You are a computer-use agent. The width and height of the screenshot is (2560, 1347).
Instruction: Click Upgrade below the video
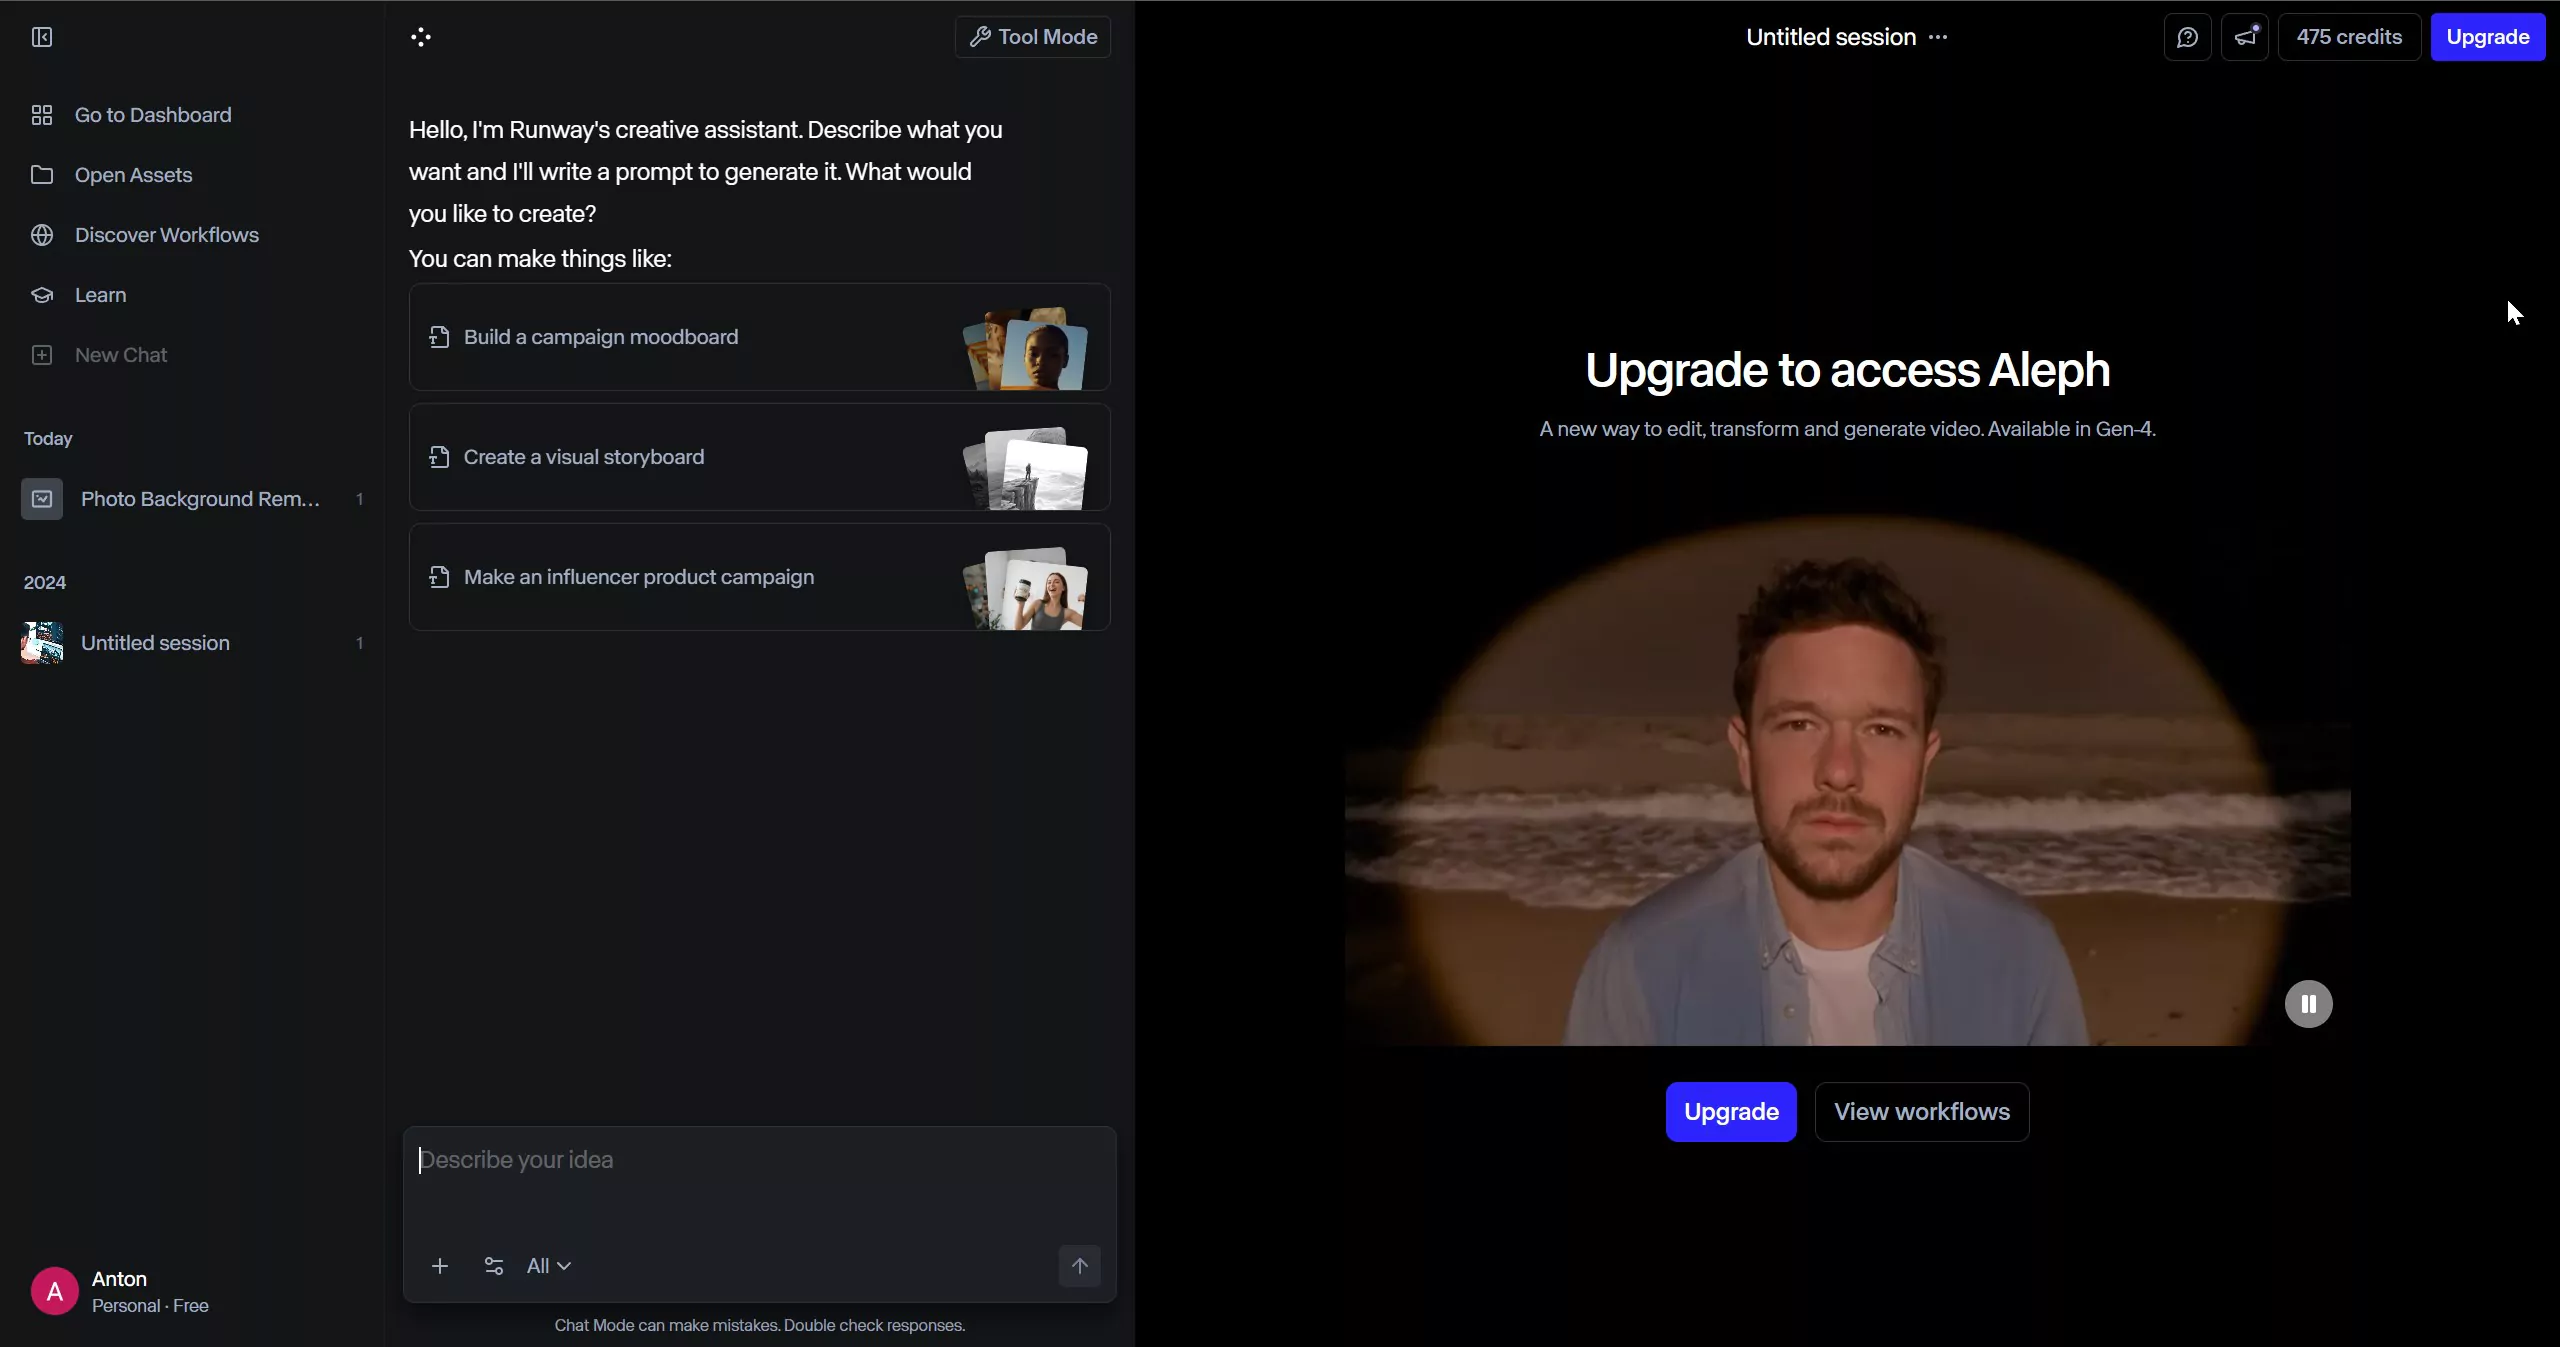click(x=1731, y=1112)
